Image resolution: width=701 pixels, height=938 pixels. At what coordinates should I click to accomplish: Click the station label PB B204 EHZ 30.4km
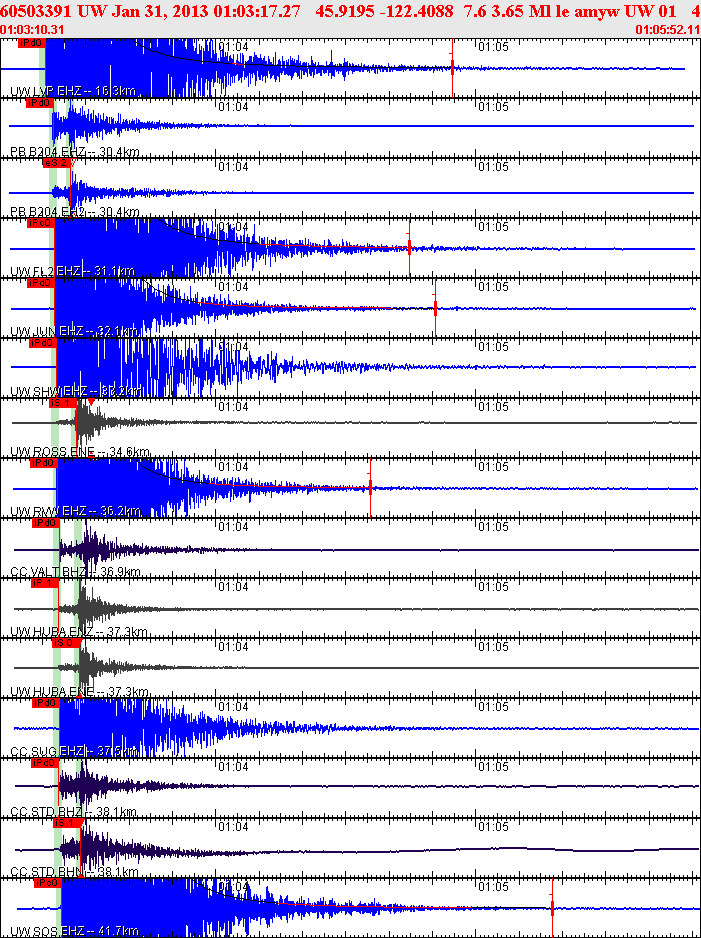pyautogui.click(x=75, y=152)
